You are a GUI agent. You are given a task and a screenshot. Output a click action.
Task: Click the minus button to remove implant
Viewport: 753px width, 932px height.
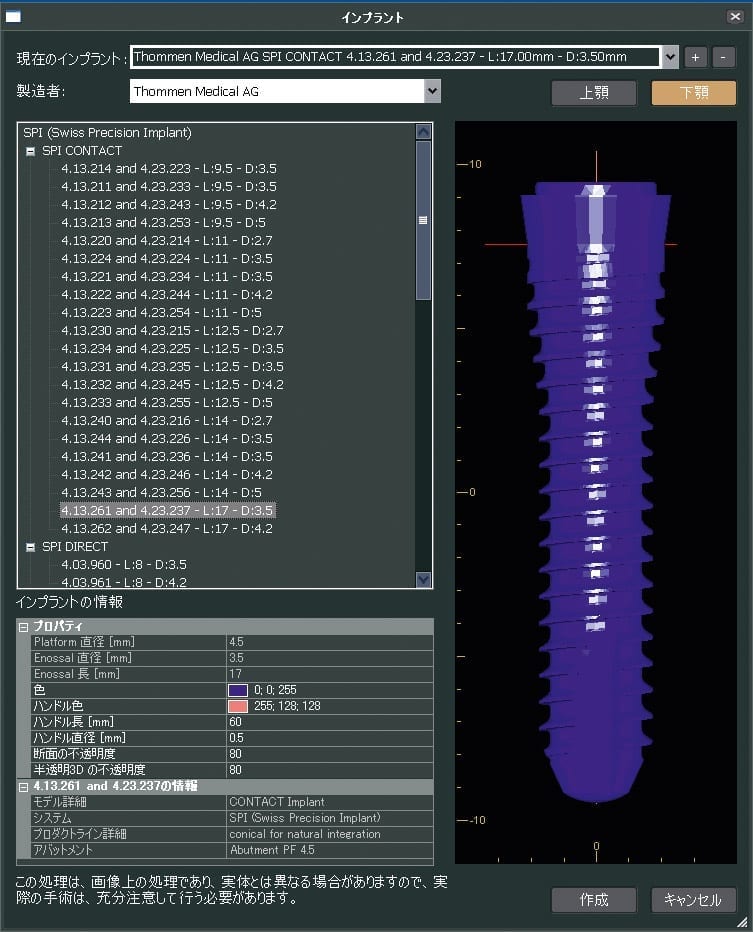[x=724, y=57]
